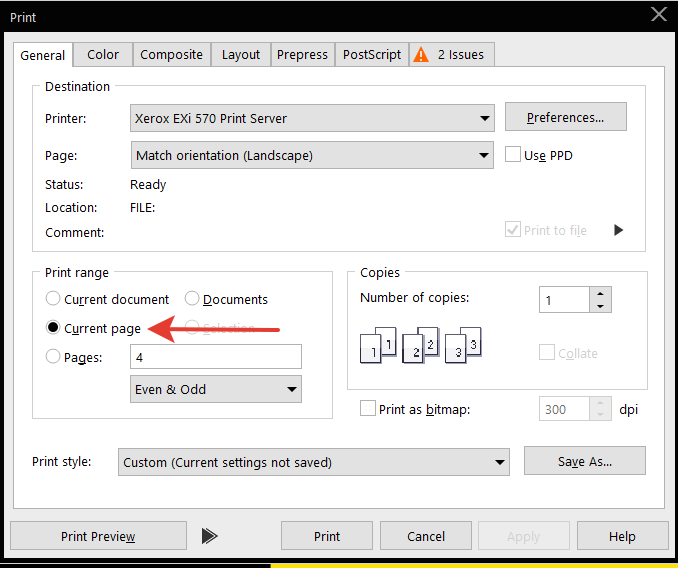
Task: Enable Print as bitmap checkbox
Action: (368, 408)
